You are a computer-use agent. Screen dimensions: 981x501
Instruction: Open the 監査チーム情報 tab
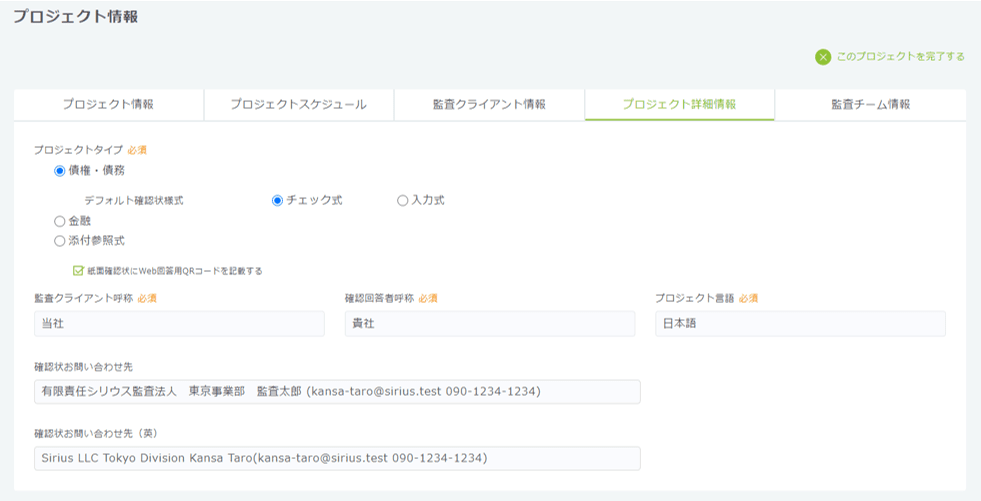point(870,104)
